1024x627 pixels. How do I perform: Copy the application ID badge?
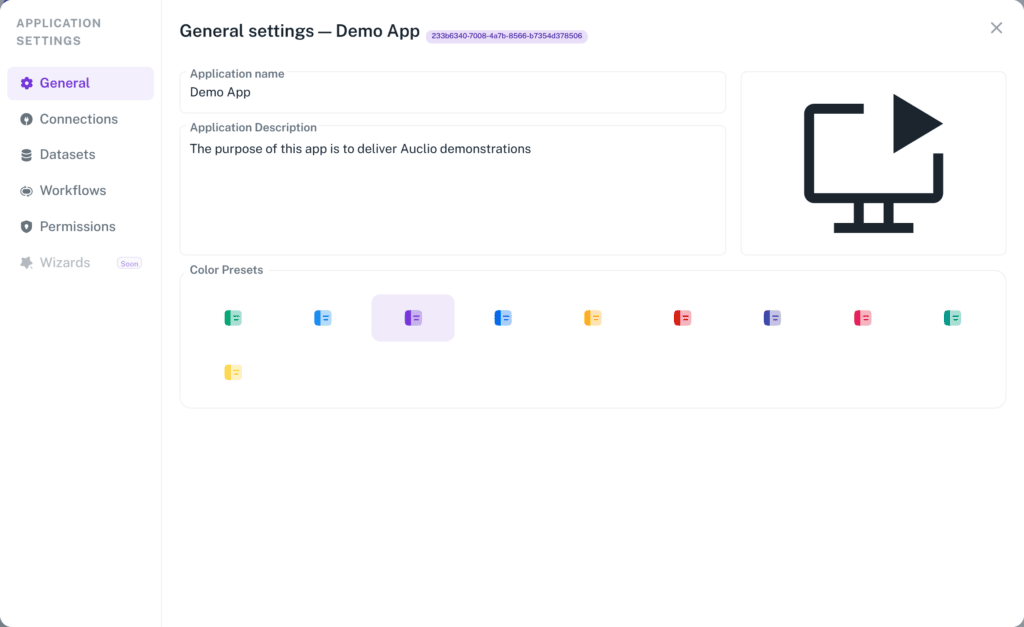click(x=507, y=36)
